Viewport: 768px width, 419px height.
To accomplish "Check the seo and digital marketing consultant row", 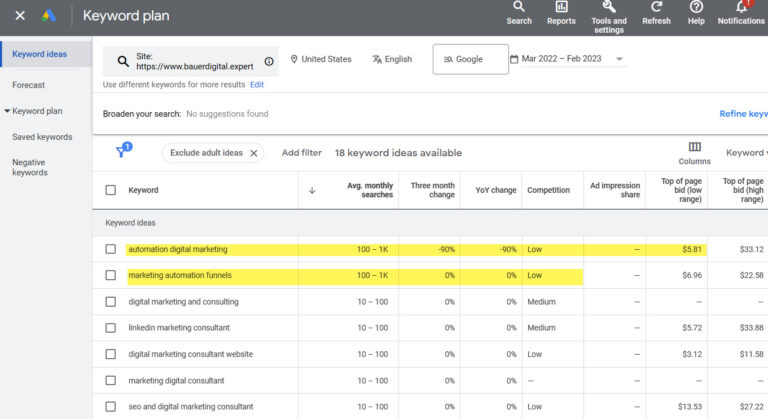I will point(111,407).
